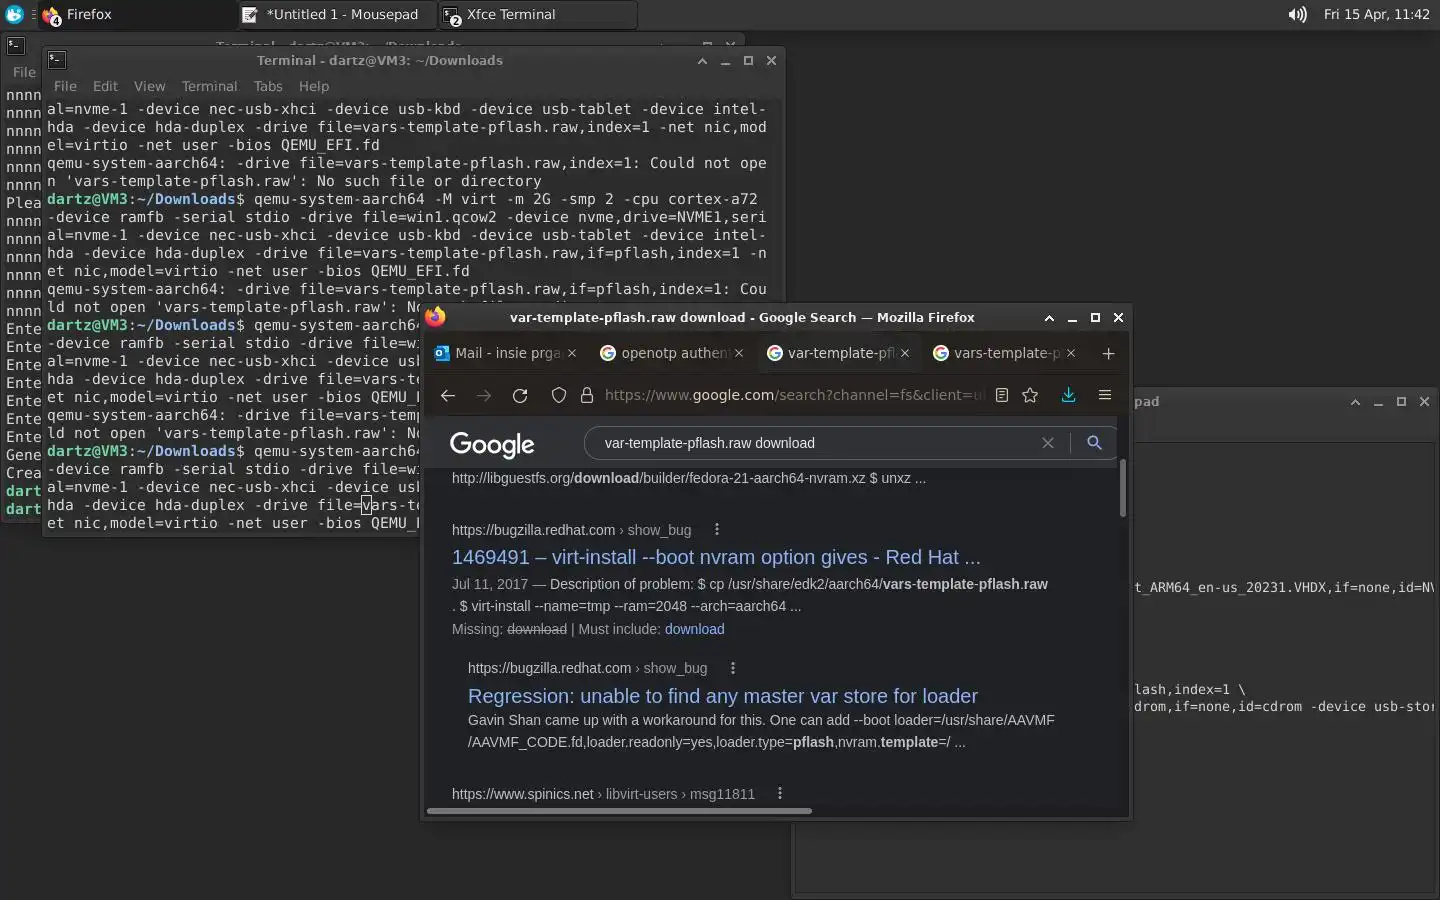Open a new Firefox tab
1440x900 pixels.
(1108, 353)
